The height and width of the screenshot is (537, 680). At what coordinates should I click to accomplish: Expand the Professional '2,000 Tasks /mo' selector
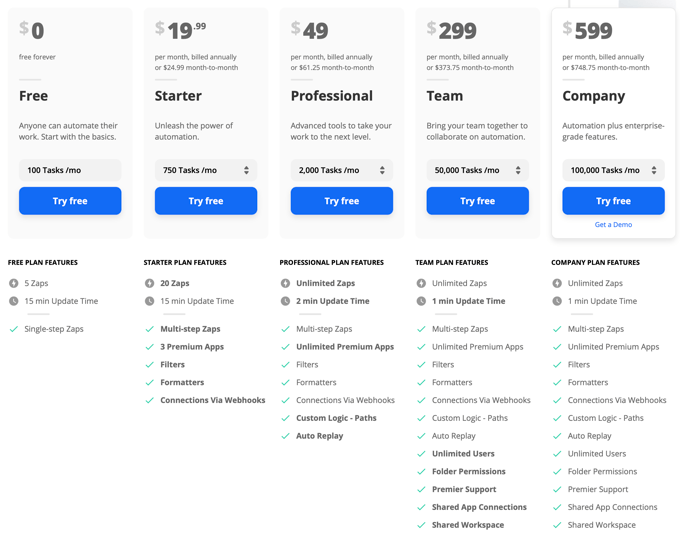[342, 170]
